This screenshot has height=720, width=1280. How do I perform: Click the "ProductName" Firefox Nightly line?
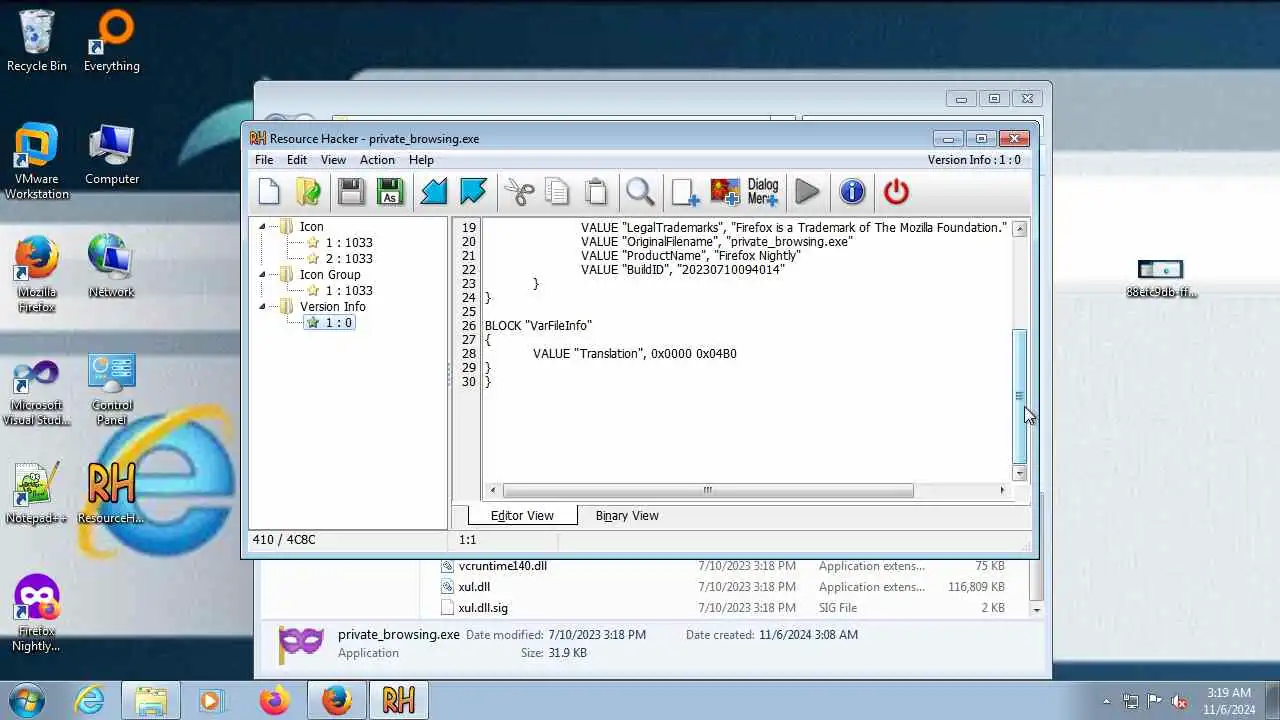pos(691,256)
